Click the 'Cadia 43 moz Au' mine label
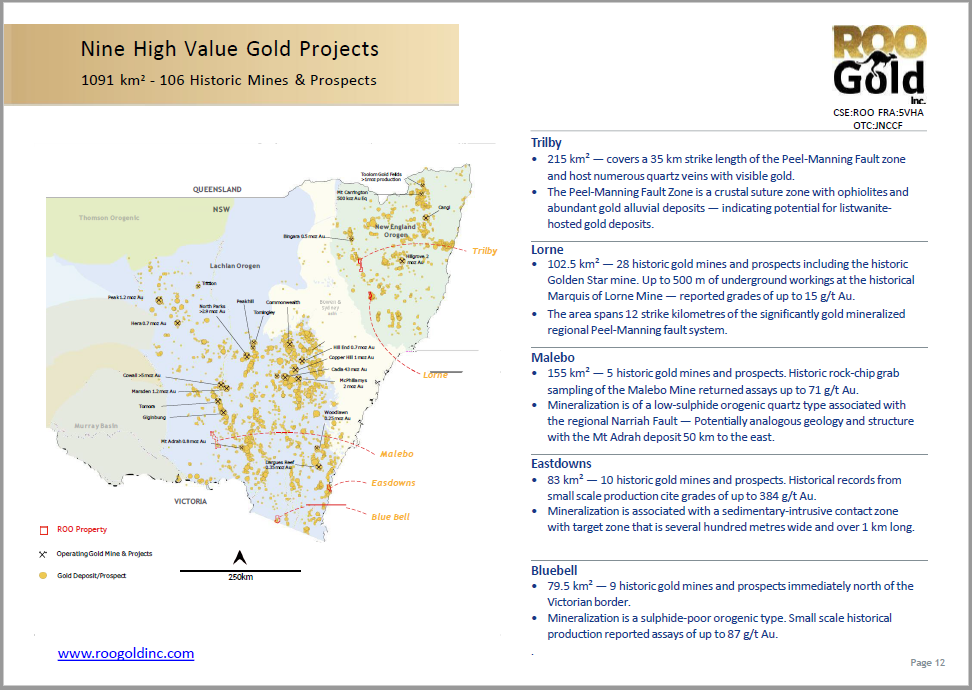 [349, 369]
